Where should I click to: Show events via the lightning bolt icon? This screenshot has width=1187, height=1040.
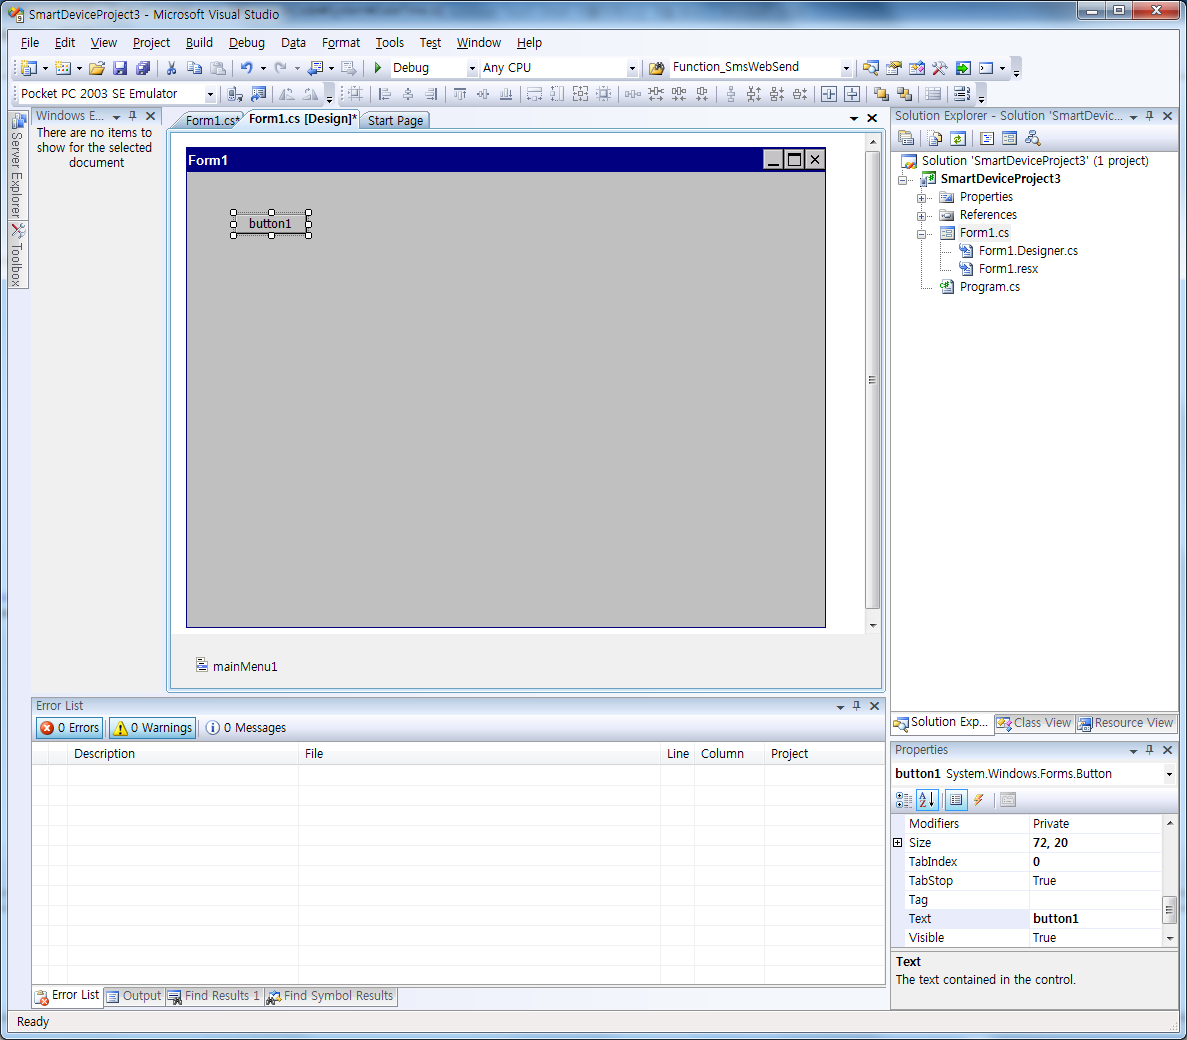point(979,800)
